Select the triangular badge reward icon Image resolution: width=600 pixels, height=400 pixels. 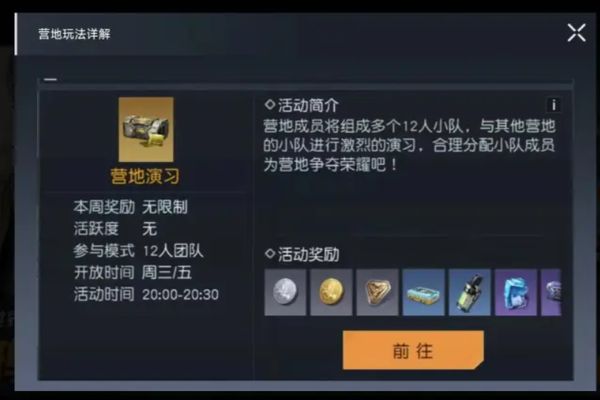[377, 292]
